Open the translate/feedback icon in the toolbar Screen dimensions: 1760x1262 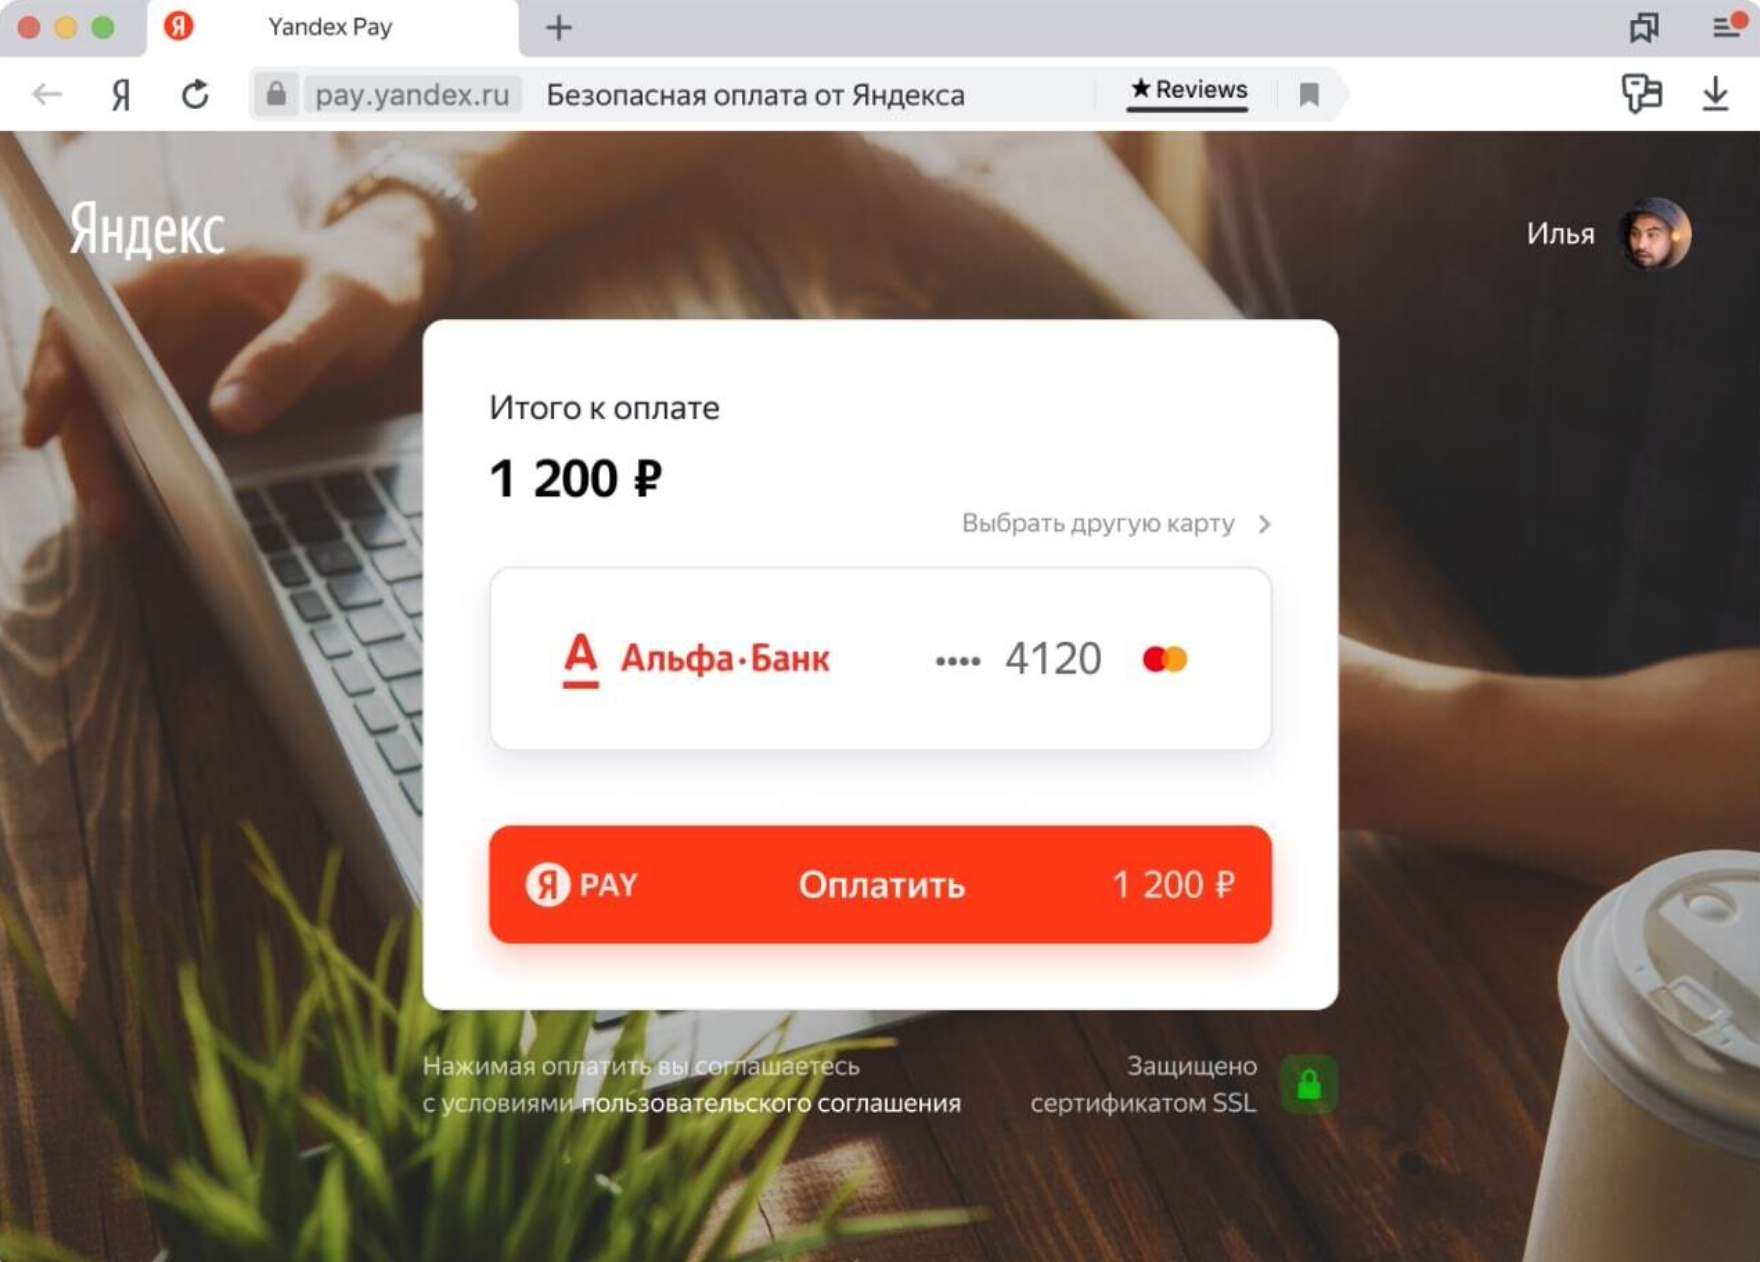point(1641,94)
